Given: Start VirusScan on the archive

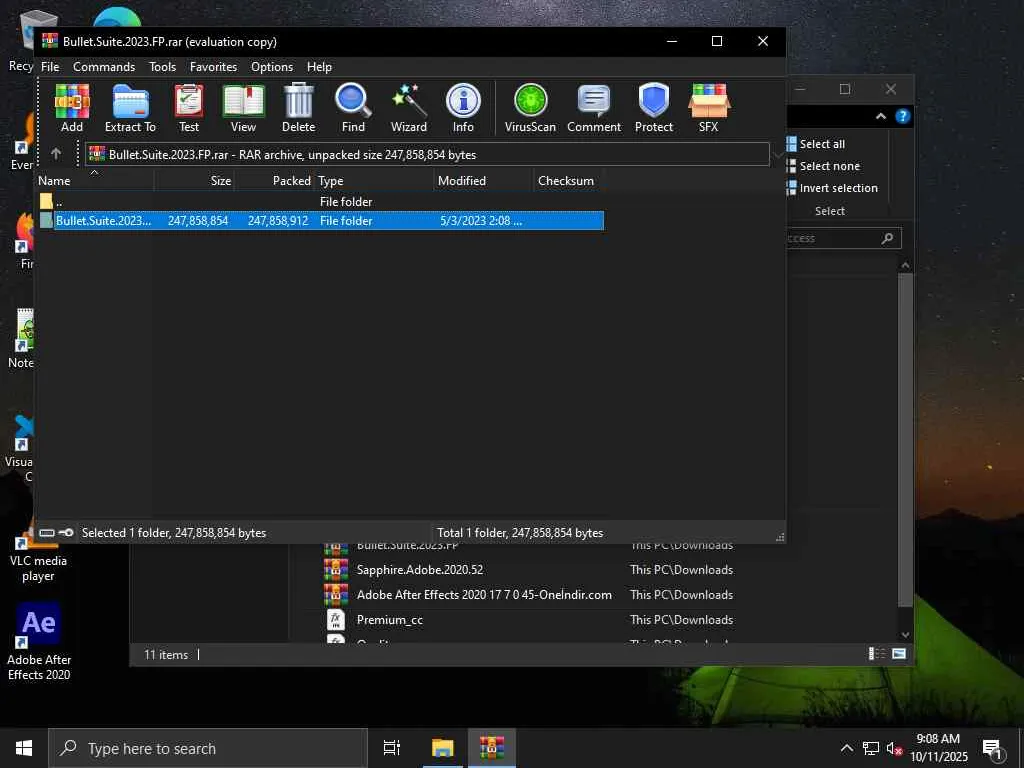Looking at the screenshot, I should pos(530,108).
